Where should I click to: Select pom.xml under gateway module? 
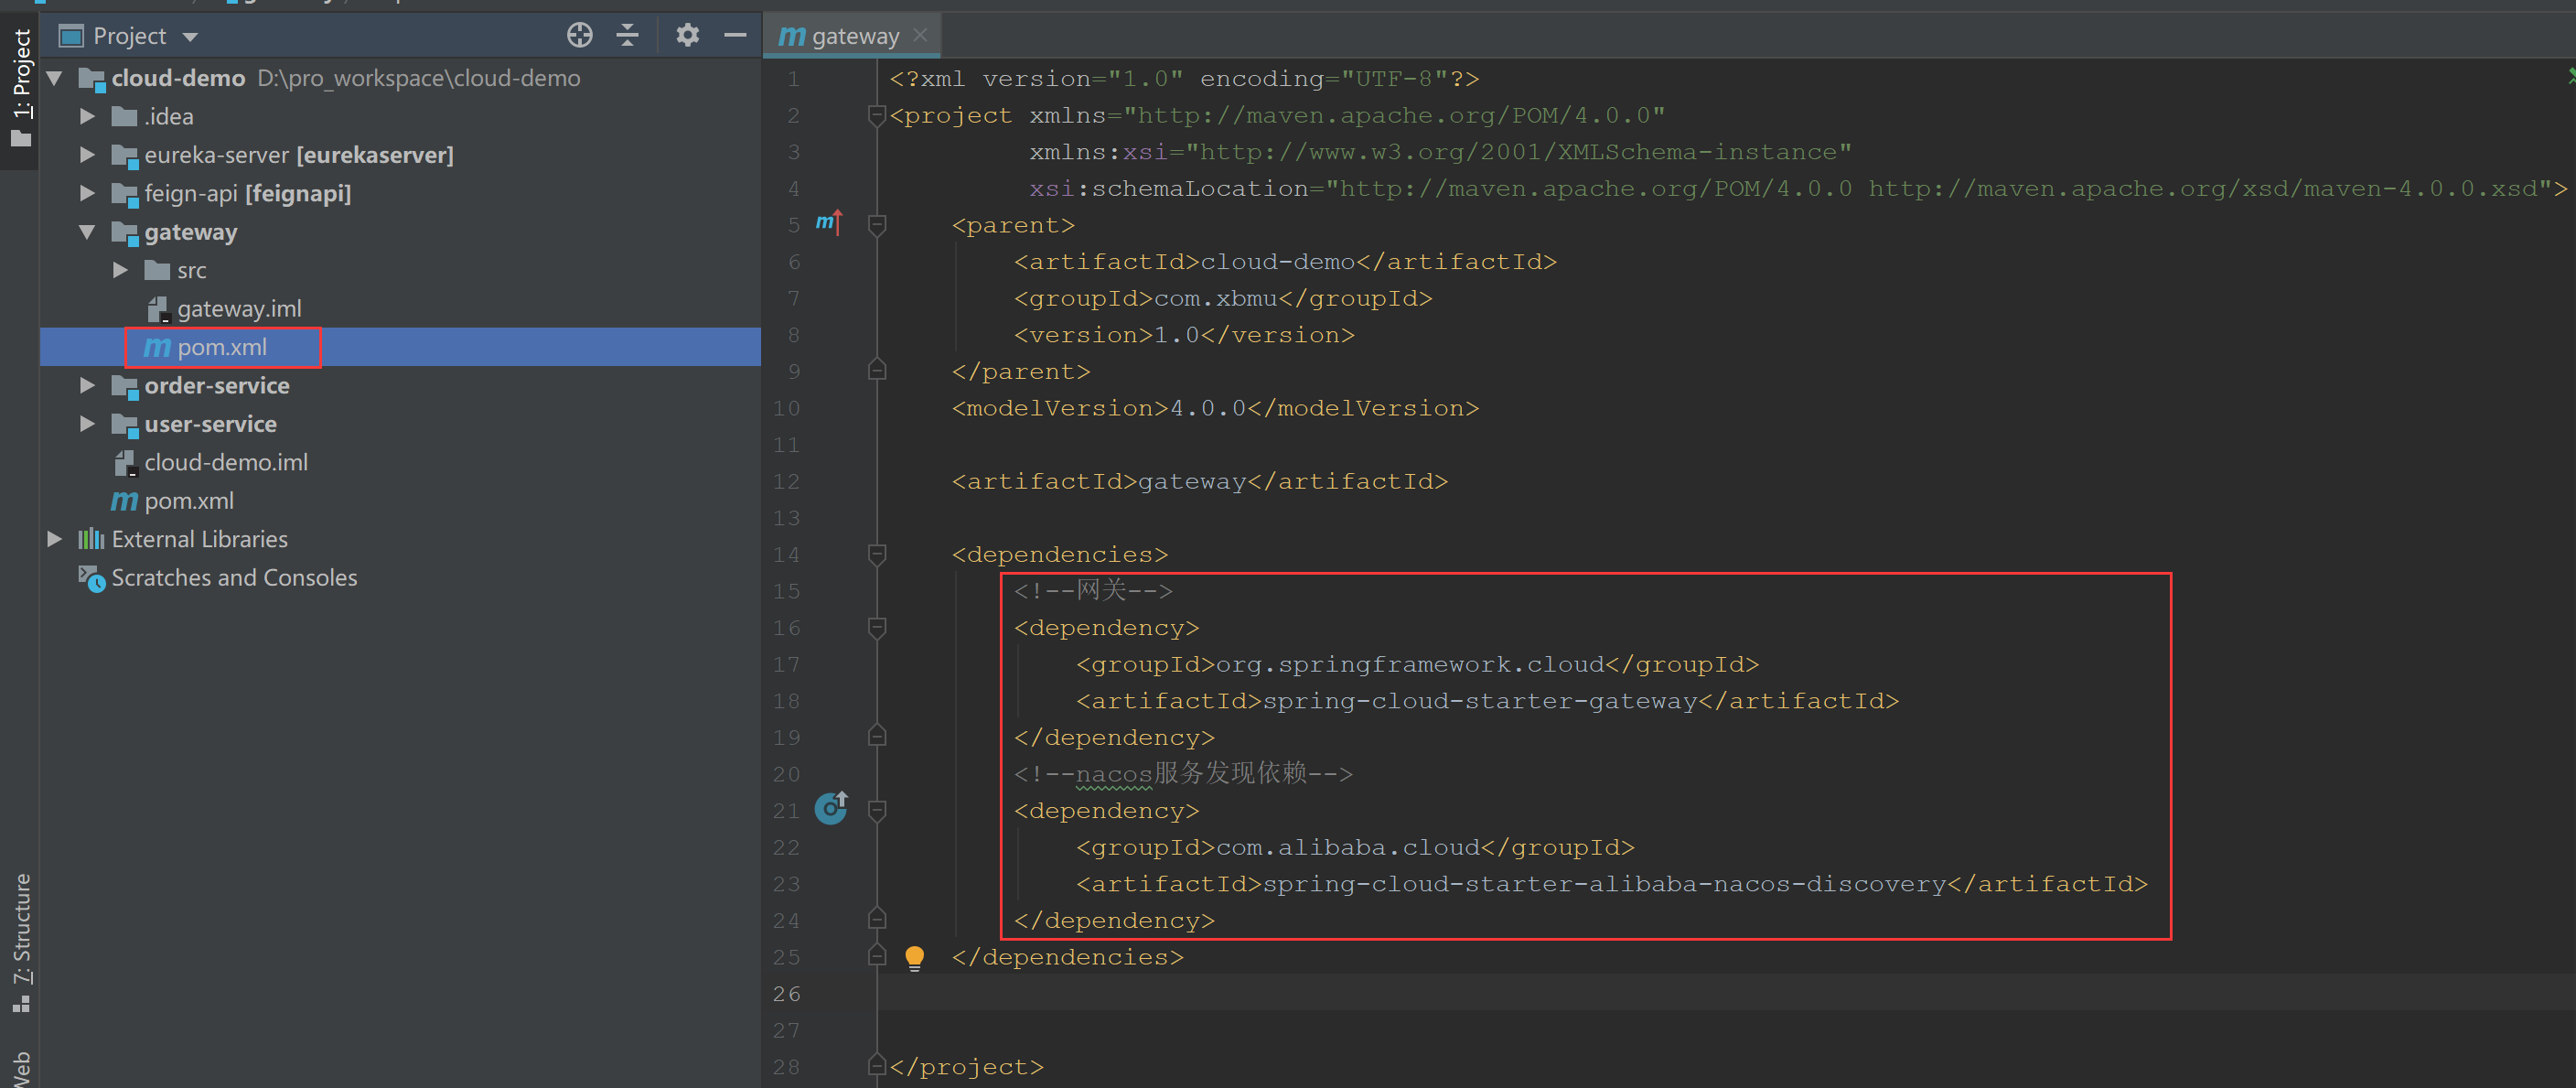click(222, 347)
